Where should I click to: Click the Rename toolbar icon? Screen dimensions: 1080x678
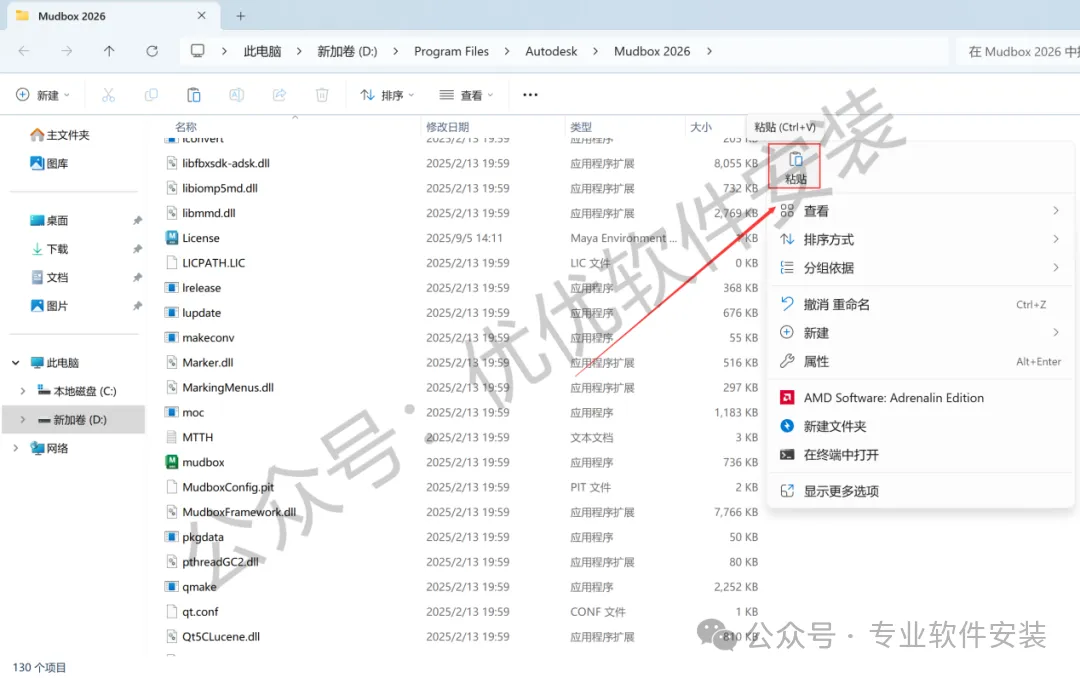[x=236, y=95]
